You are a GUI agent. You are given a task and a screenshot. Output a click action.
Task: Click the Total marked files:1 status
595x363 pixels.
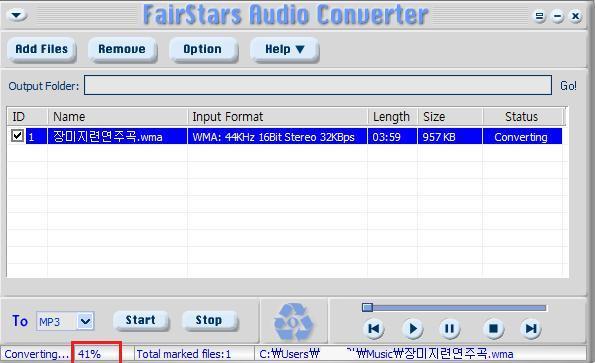click(184, 354)
